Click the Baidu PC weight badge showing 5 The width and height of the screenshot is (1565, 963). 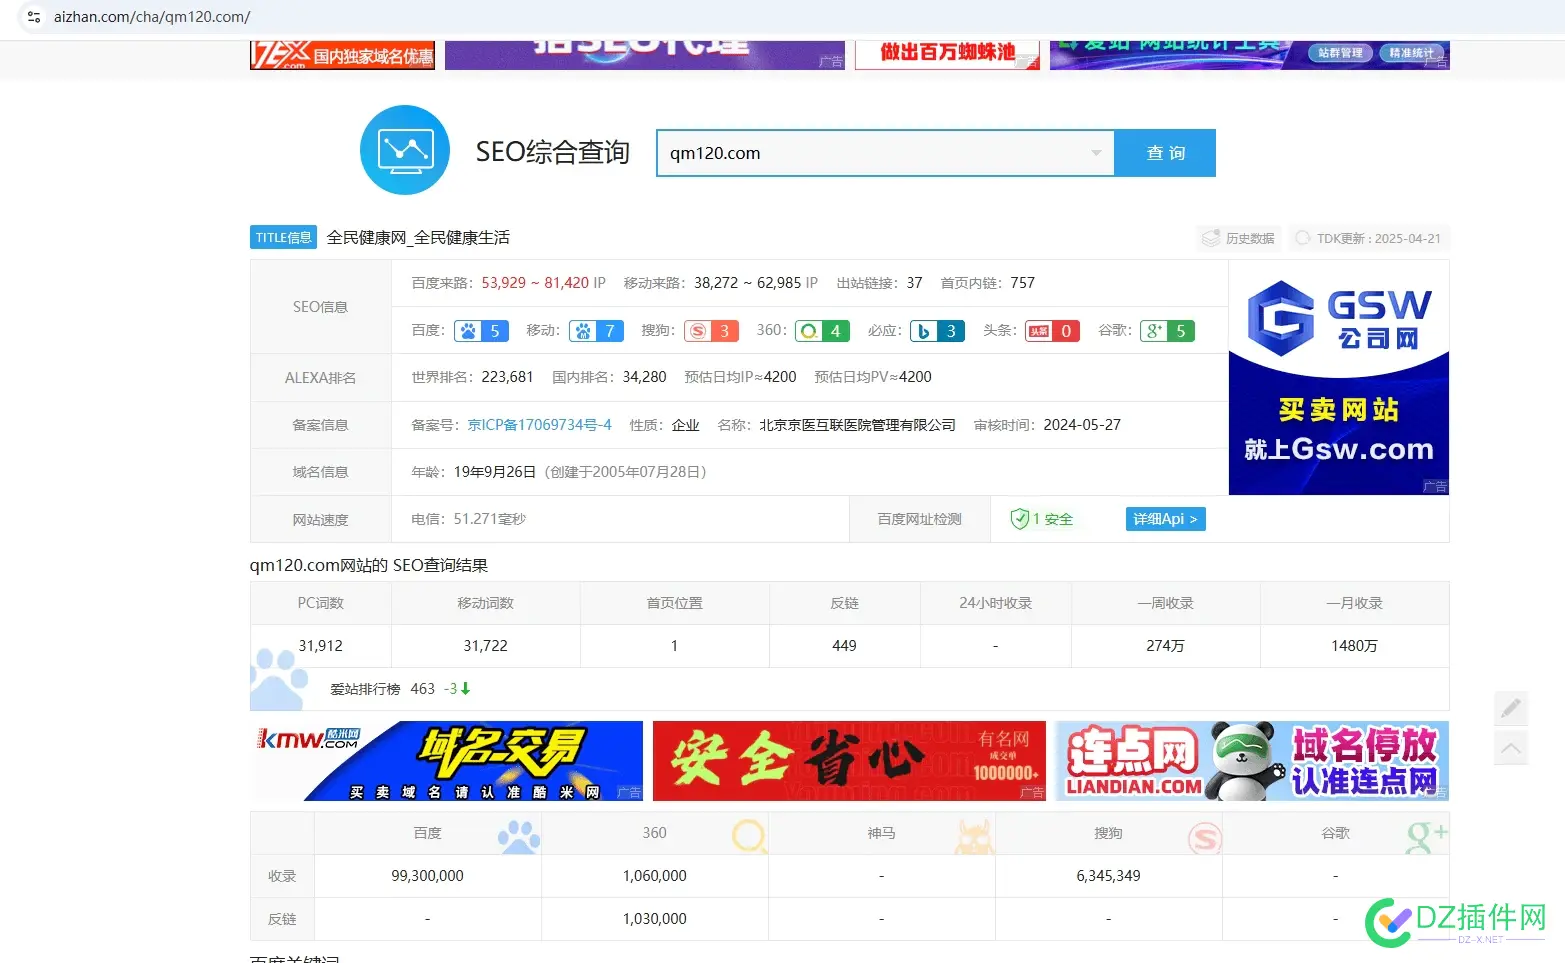(481, 330)
